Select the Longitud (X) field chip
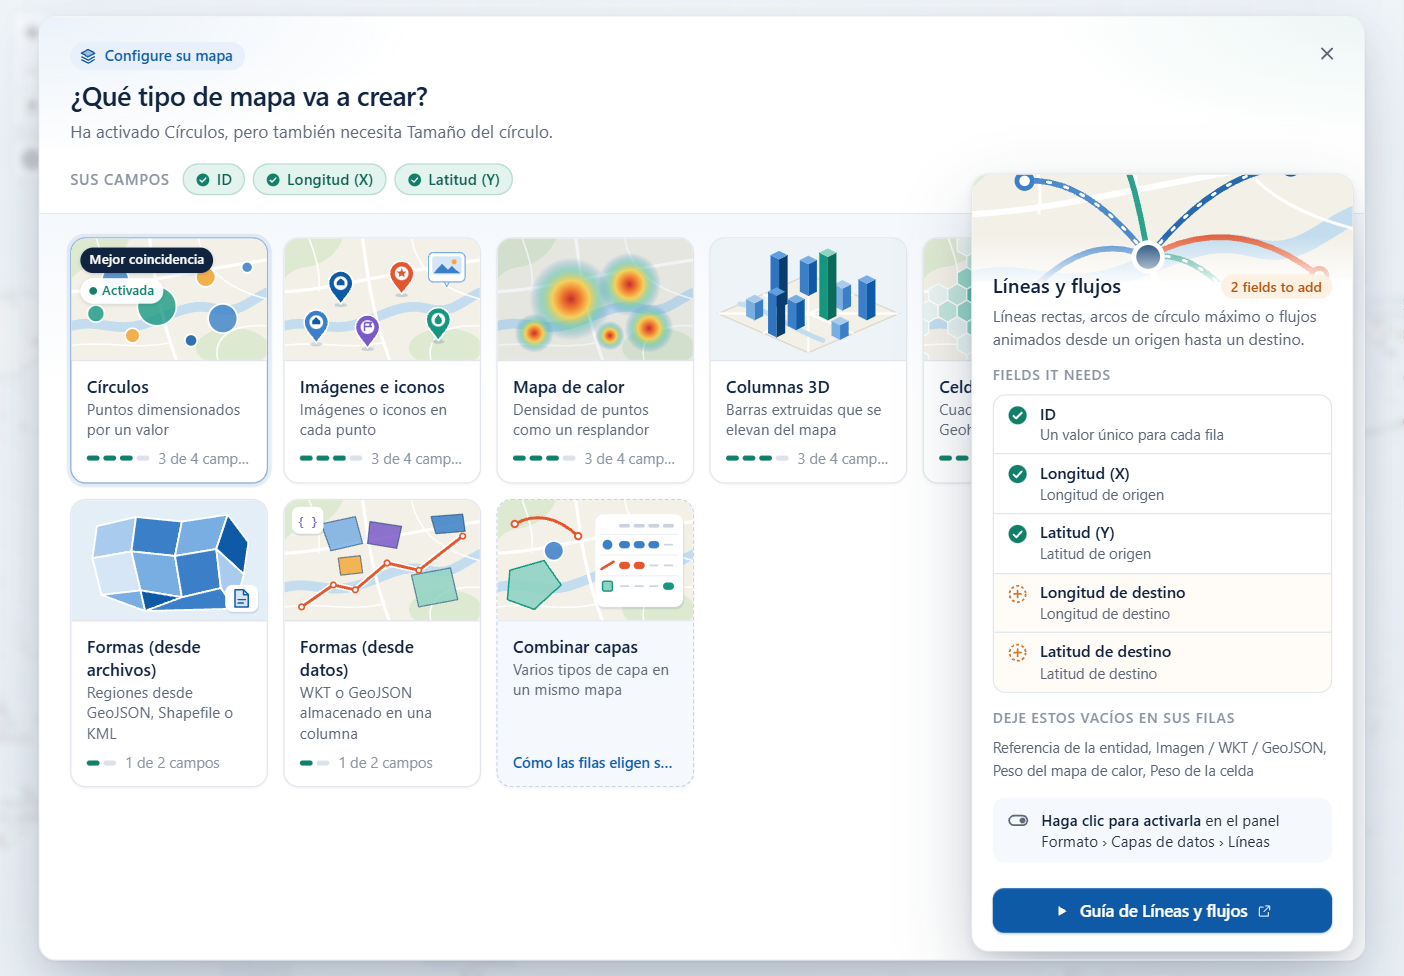1404x976 pixels. (x=319, y=180)
